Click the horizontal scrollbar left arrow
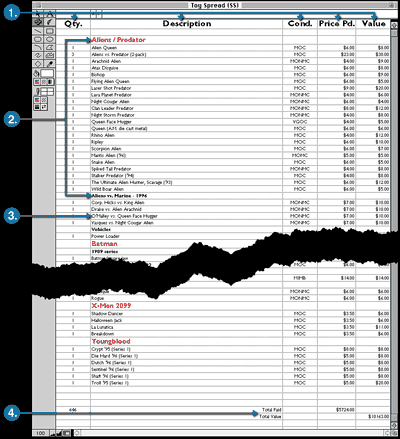The image size is (400, 439). coord(77,433)
